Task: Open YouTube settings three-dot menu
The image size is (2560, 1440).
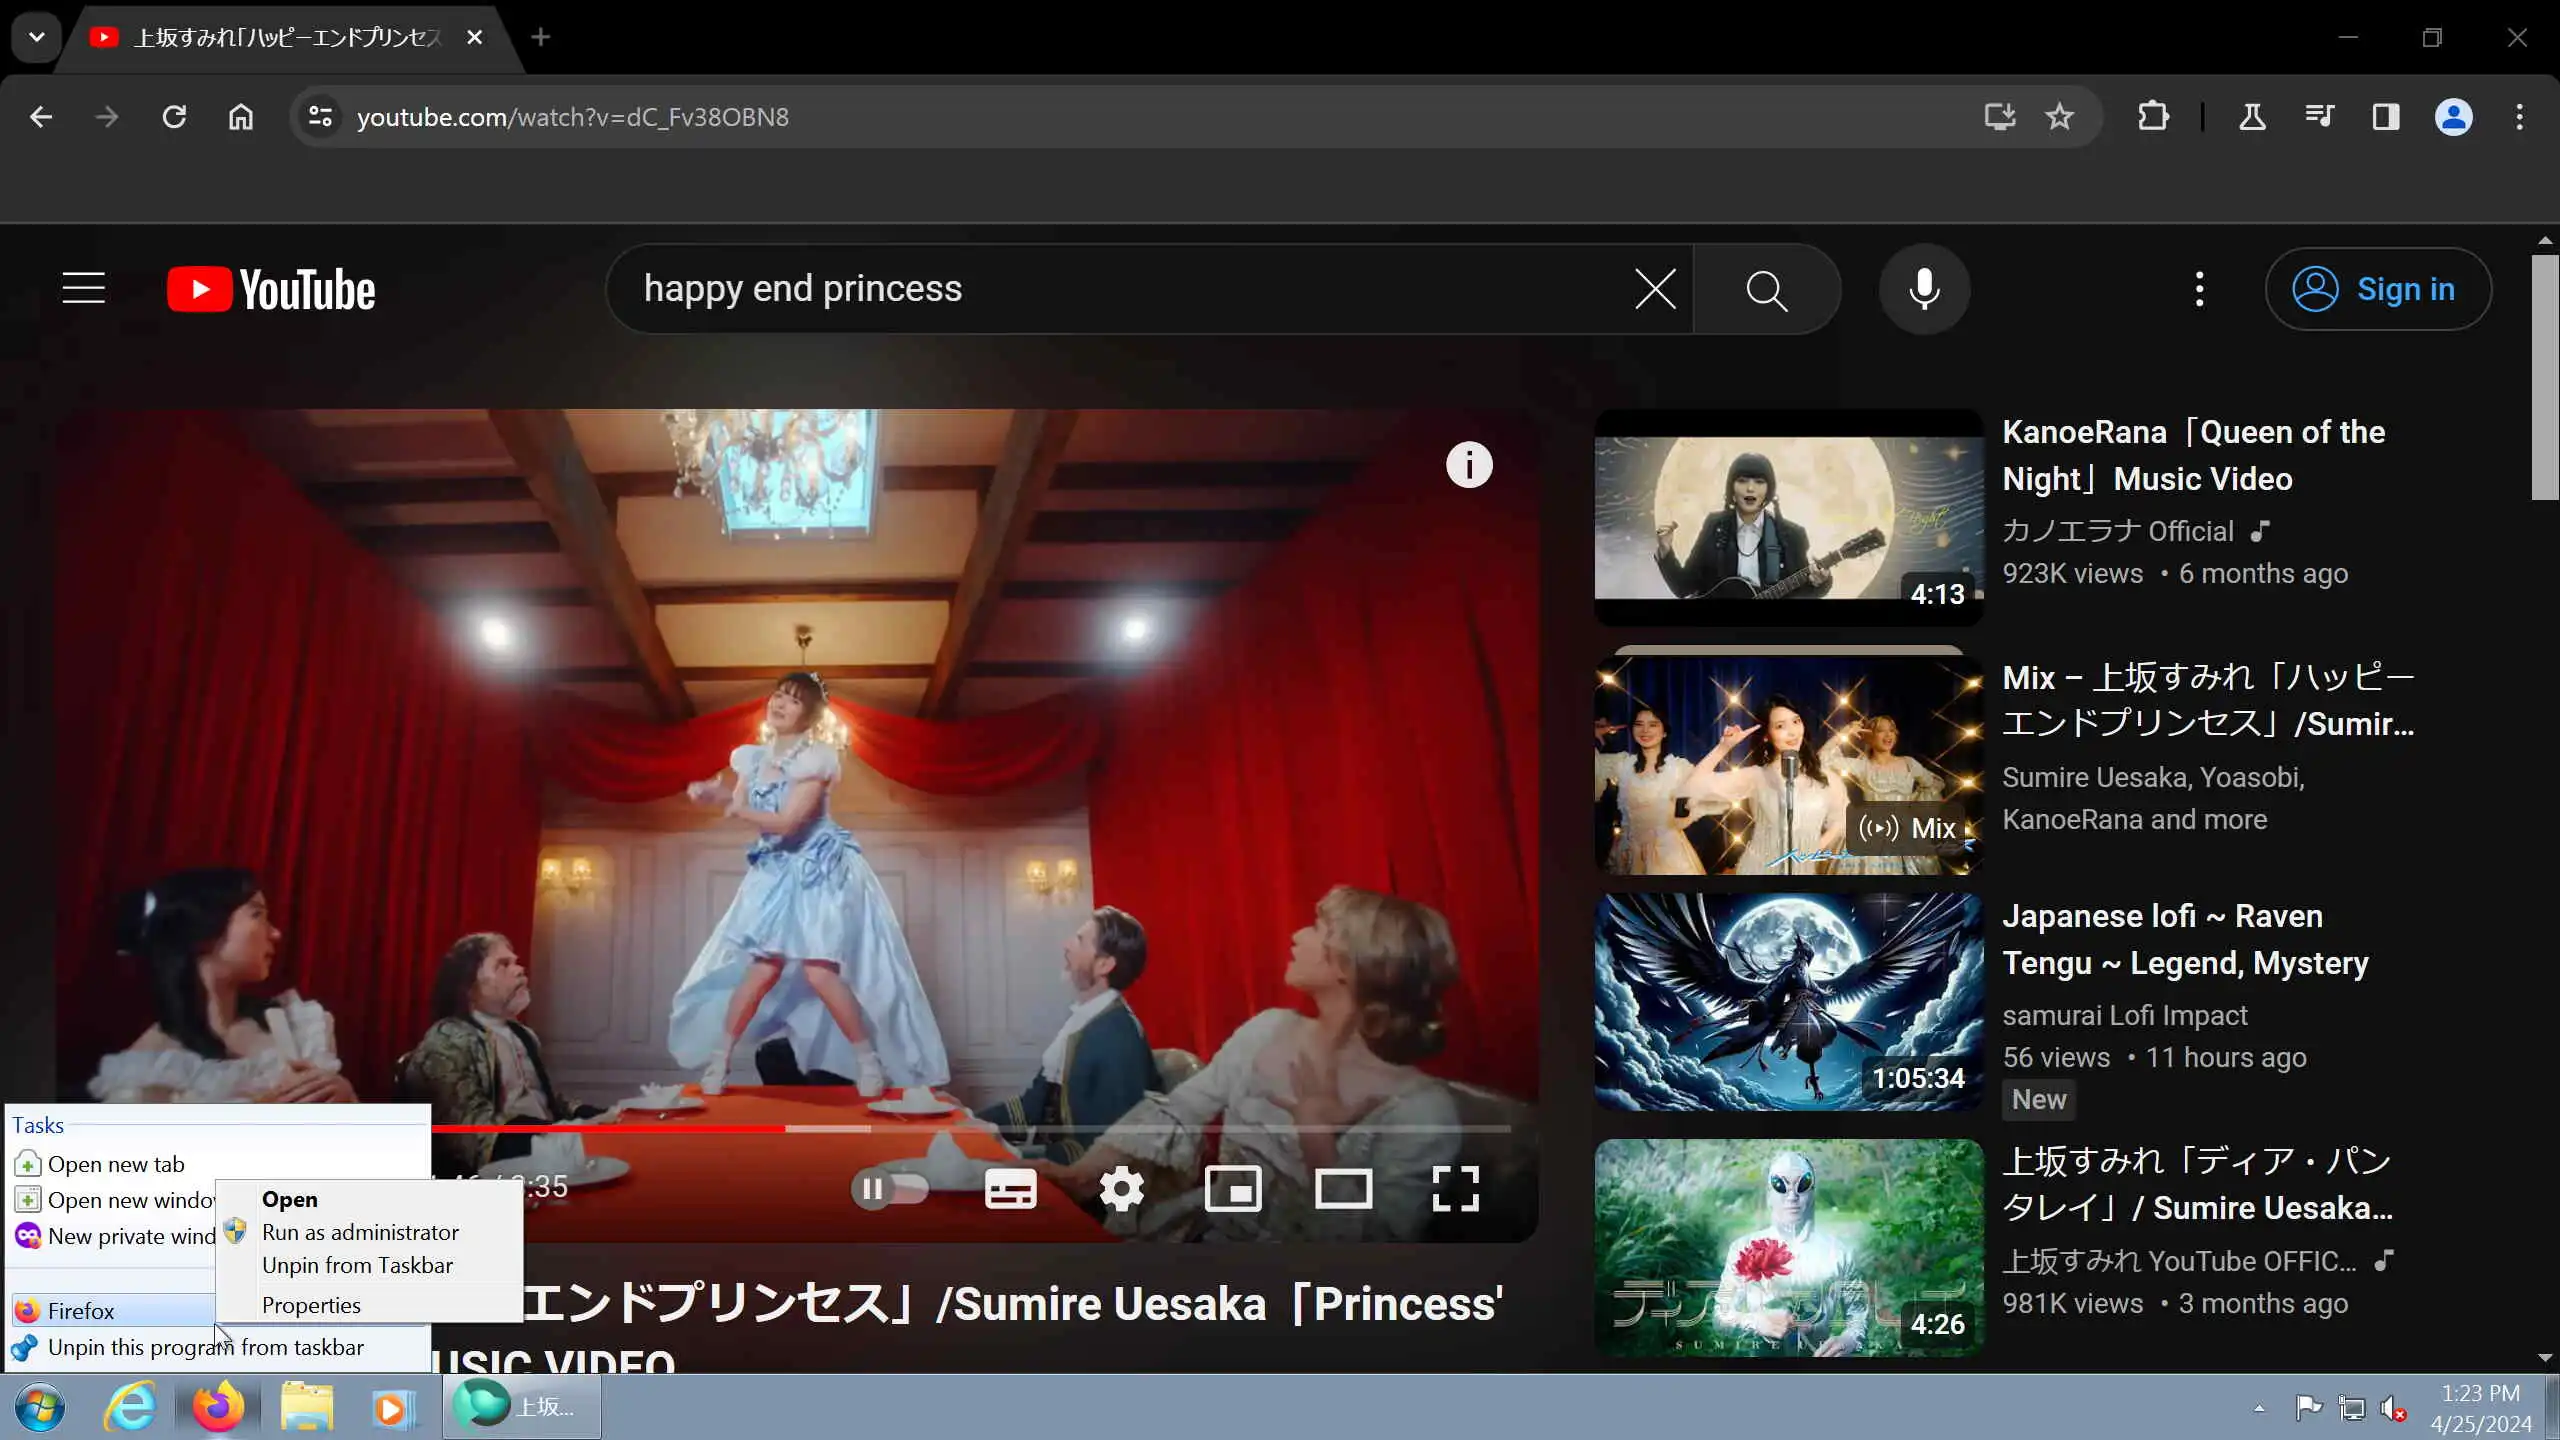Action: click(2199, 290)
